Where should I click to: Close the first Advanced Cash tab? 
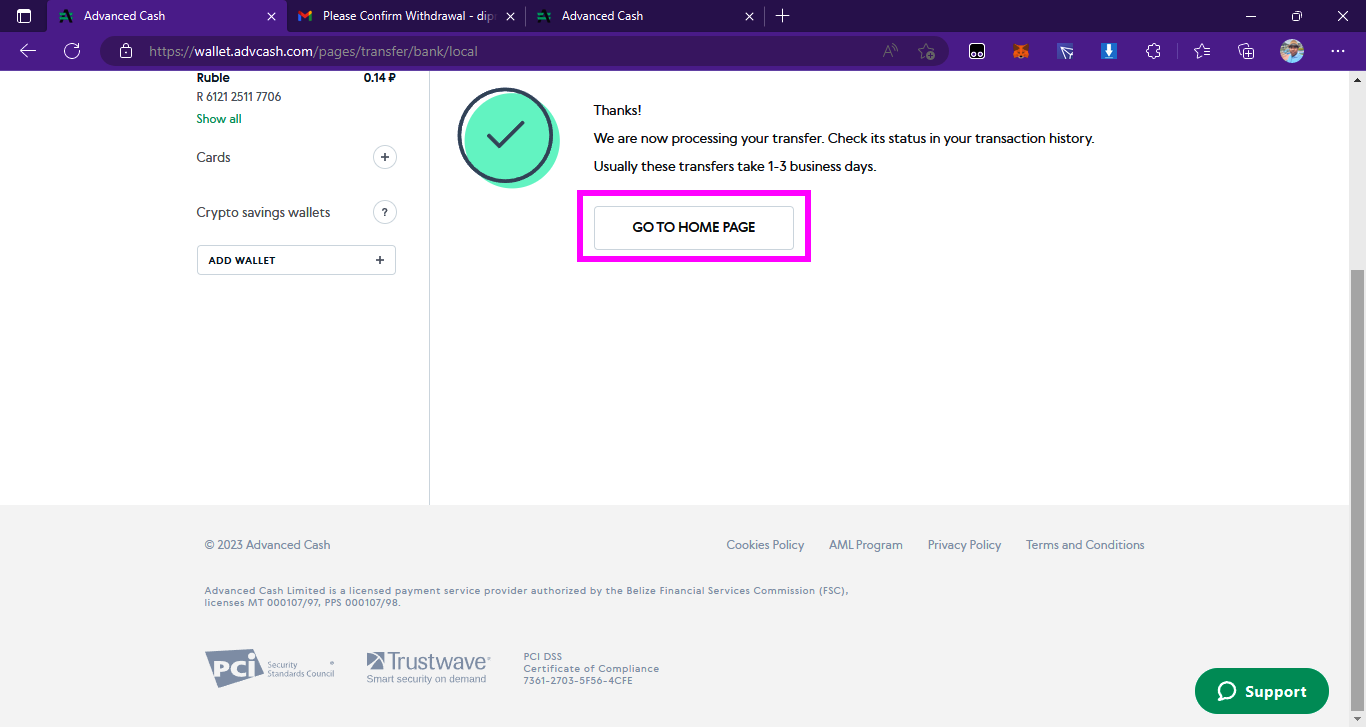click(271, 16)
